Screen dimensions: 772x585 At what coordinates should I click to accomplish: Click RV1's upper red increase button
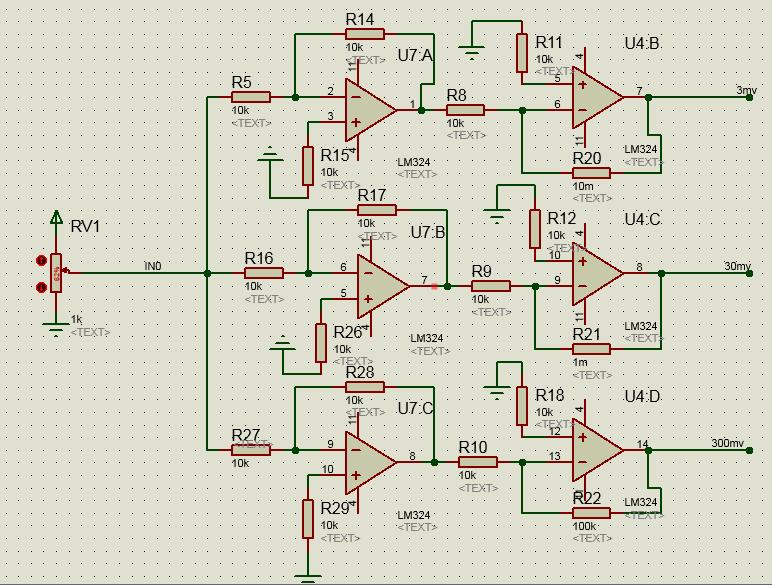[42, 260]
